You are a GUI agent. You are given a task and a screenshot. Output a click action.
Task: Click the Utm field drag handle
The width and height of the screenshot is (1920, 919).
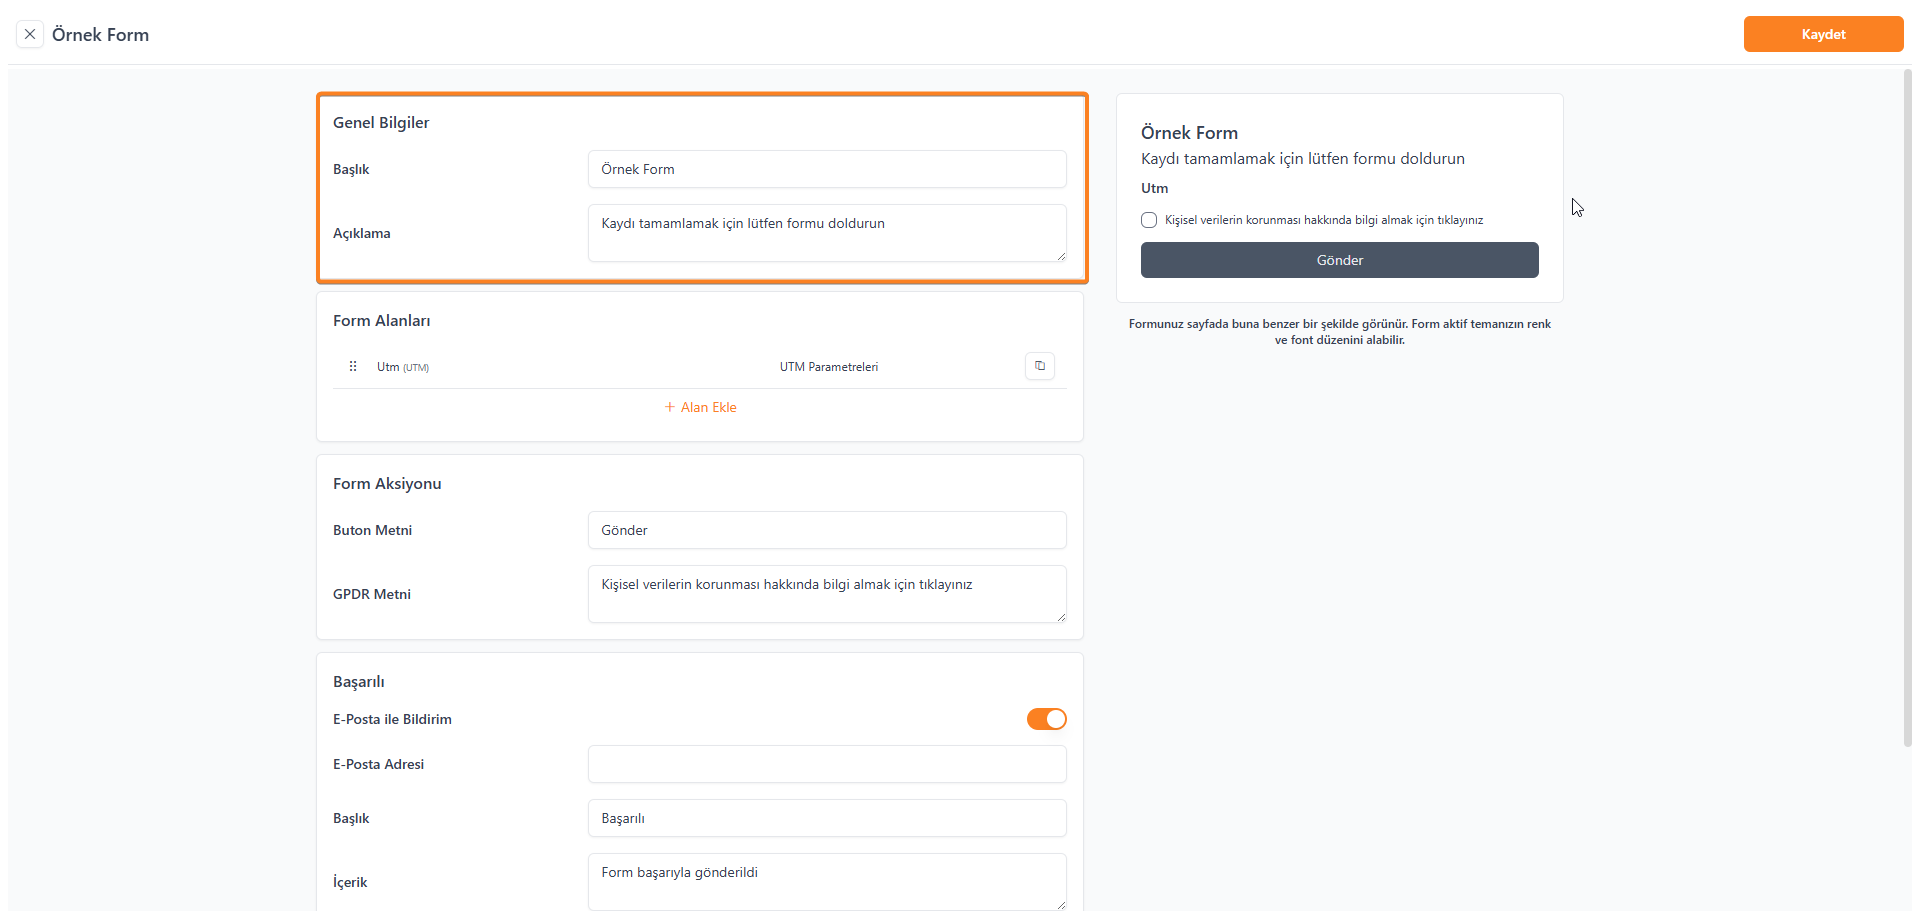coord(353,367)
